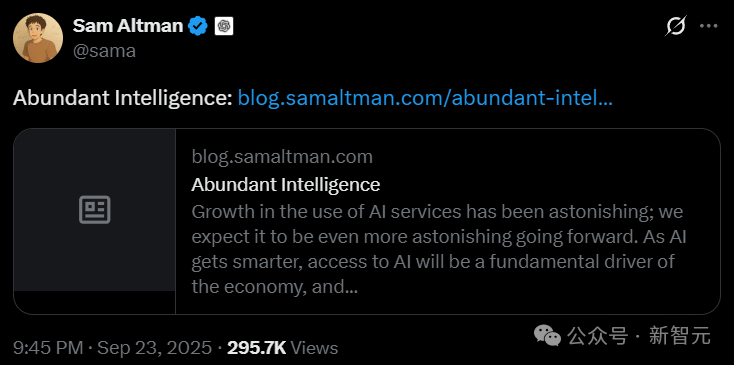Click the blue verified checkmark badge
The image size is (734, 365).
(x=198, y=26)
